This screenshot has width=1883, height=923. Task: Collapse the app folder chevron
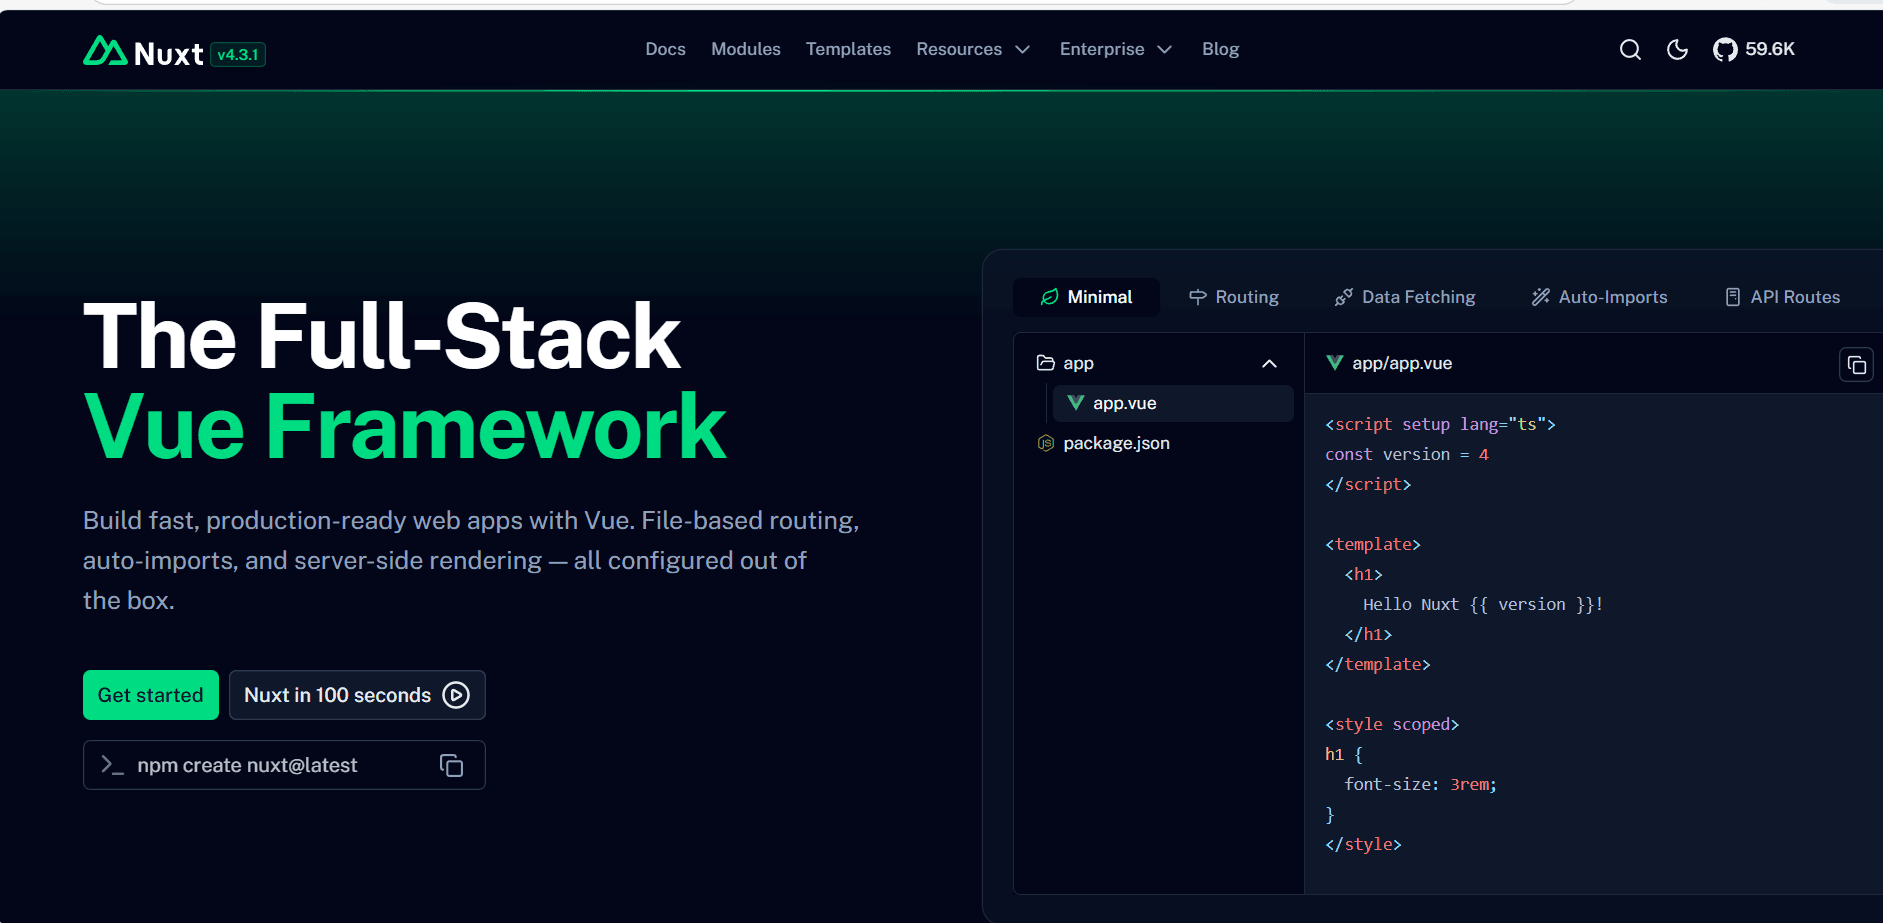[1269, 363]
